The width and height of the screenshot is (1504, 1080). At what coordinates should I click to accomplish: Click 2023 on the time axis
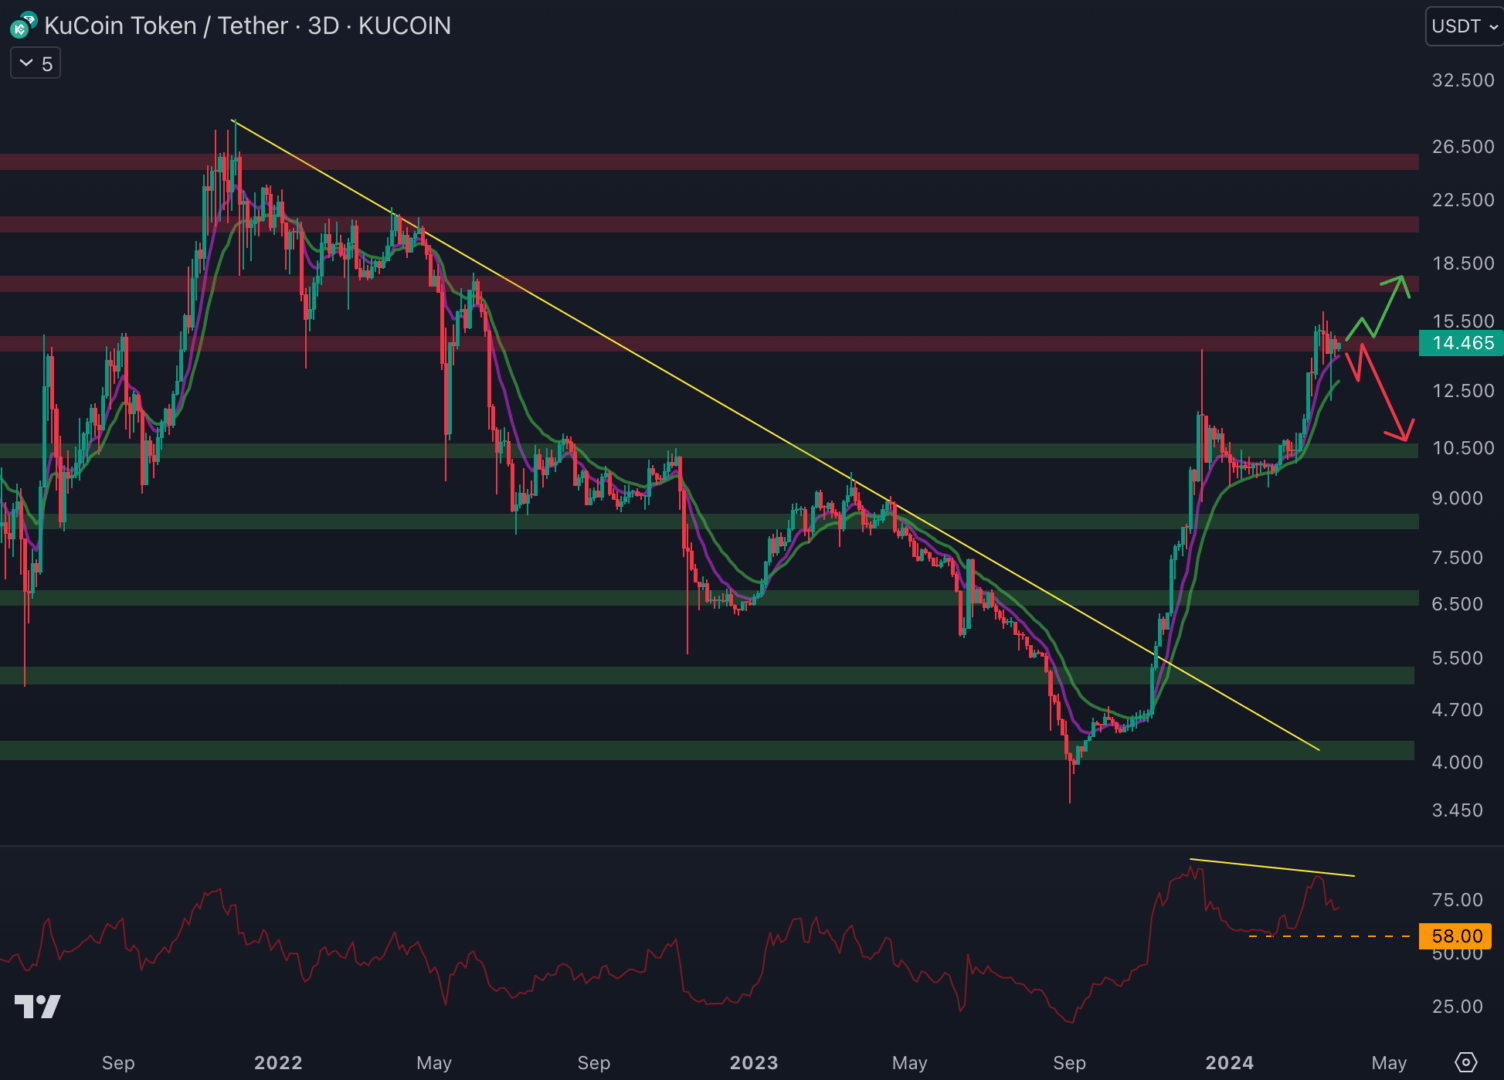pyautogui.click(x=753, y=1062)
